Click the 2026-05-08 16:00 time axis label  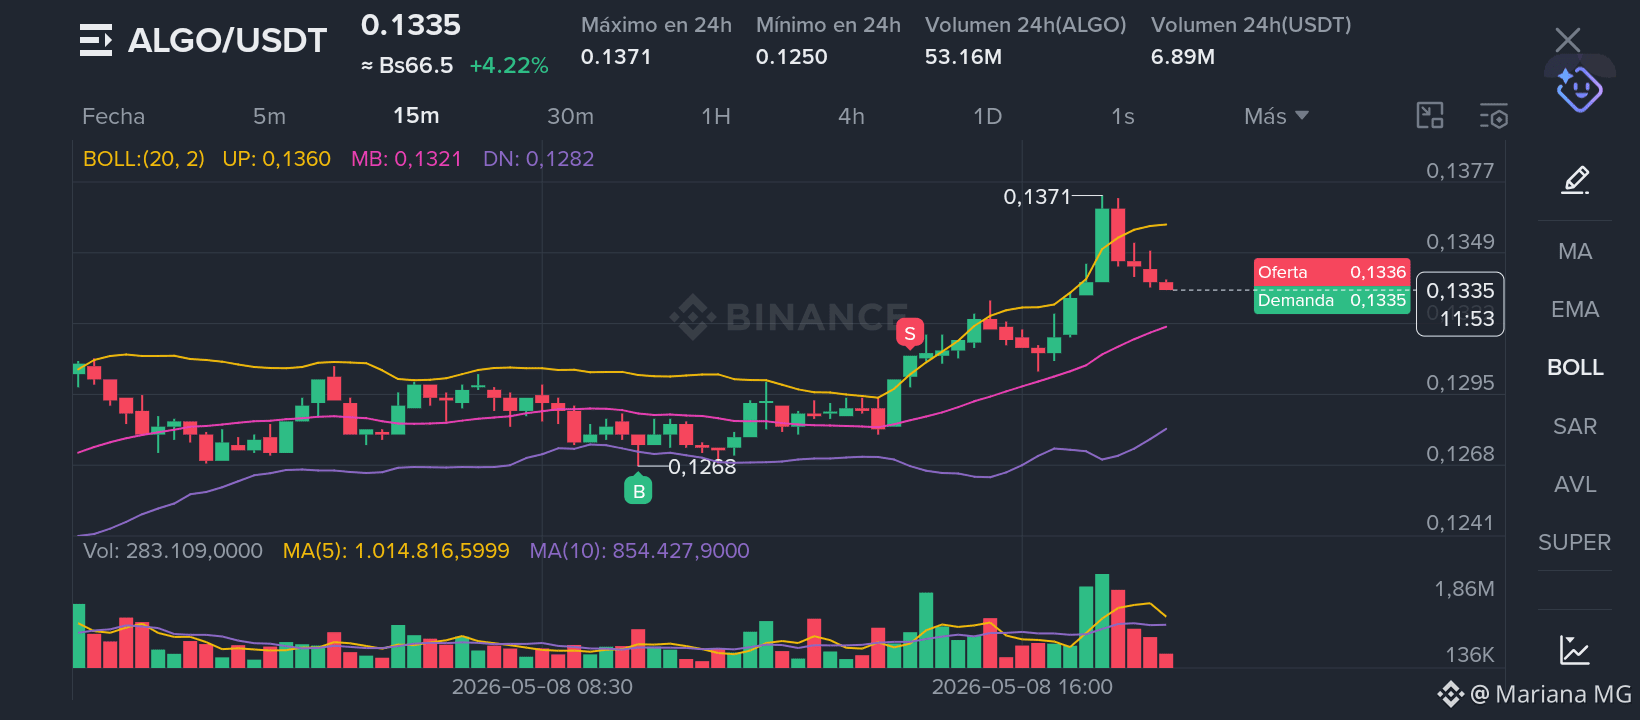1022,687
